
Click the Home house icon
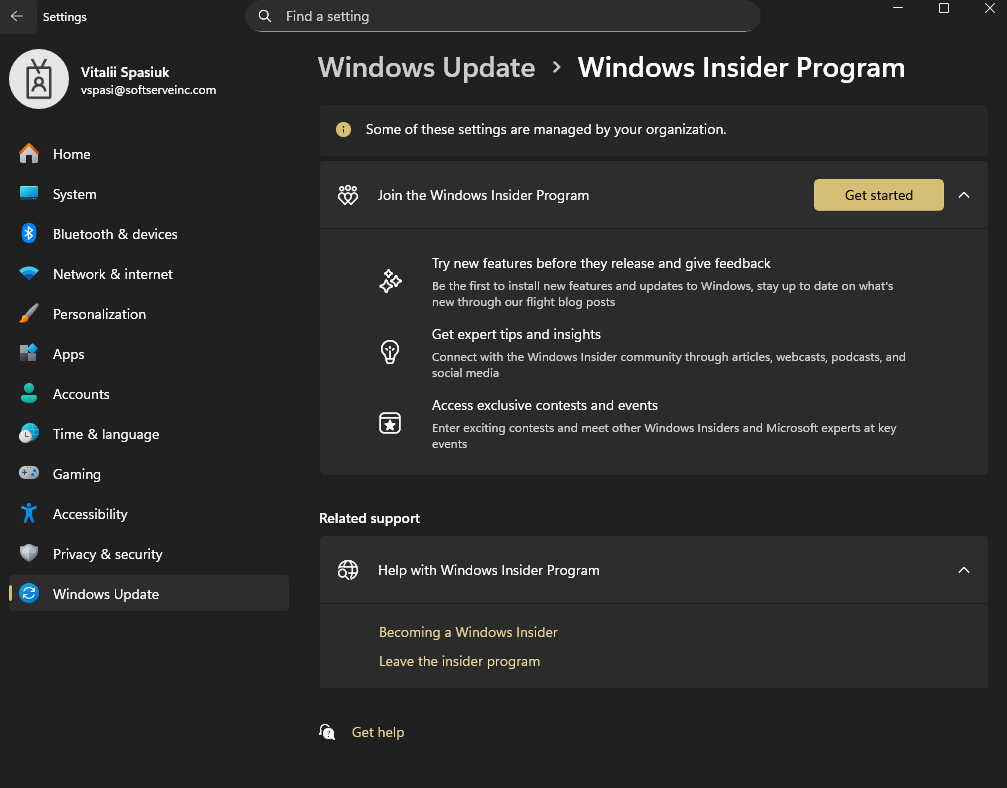pos(28,154)
